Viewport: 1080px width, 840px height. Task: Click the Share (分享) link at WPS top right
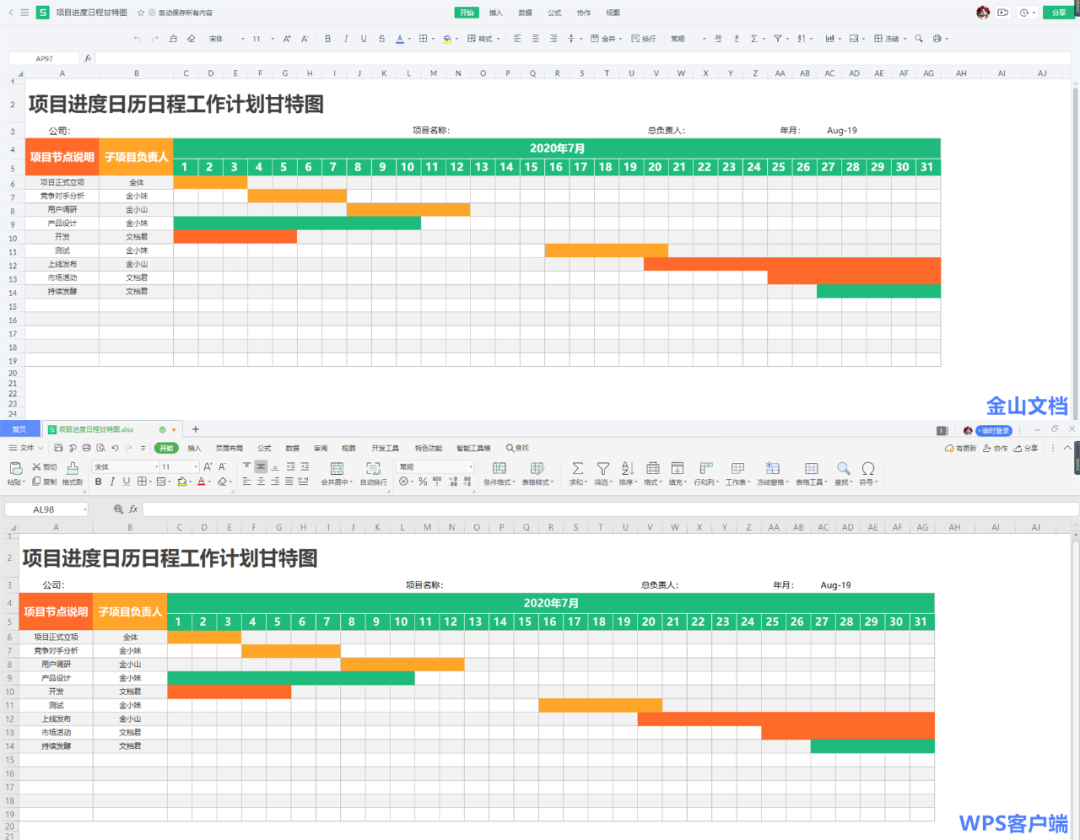point(1026,448)
